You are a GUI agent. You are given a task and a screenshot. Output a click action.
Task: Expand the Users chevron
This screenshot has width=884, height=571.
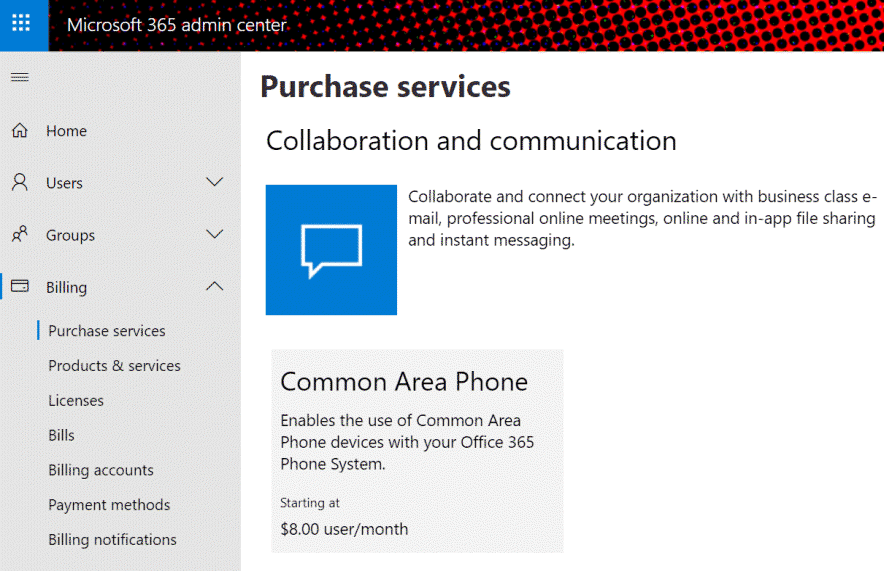[x=214, y=182]
